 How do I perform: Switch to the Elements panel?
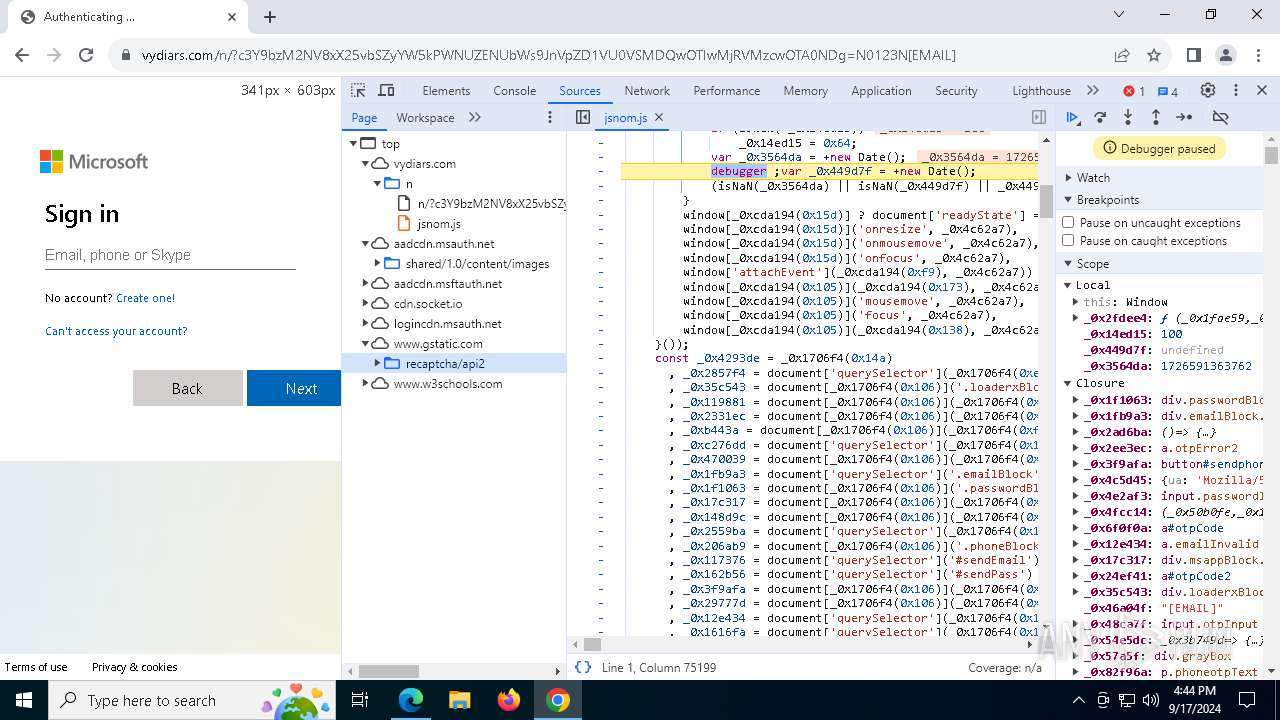pos(446,90)
